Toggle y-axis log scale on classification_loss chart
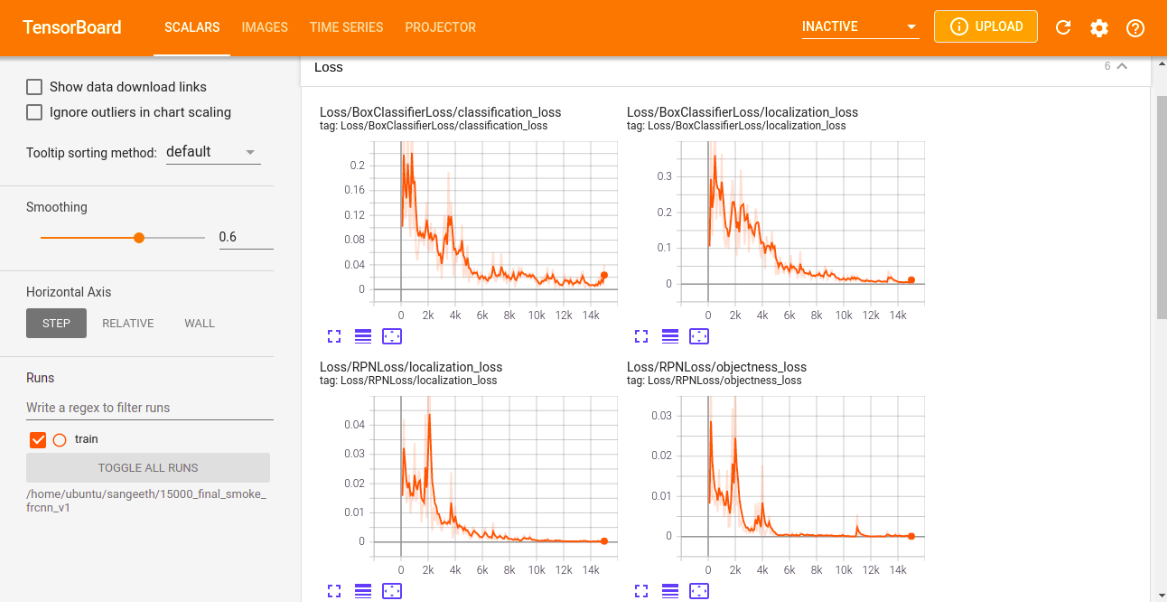The image size is (1167, 602). (363, 336)
